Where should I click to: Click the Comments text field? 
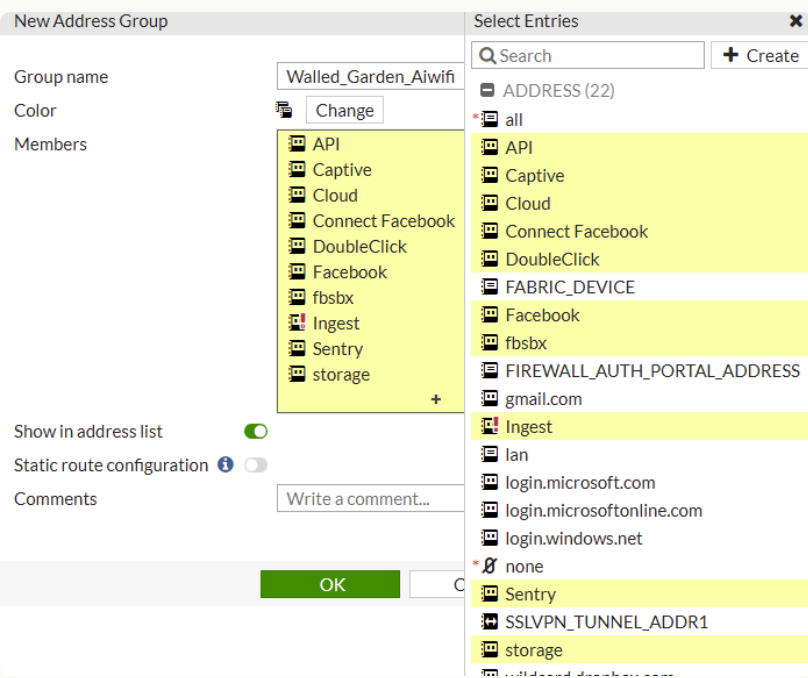coord(371,498)
